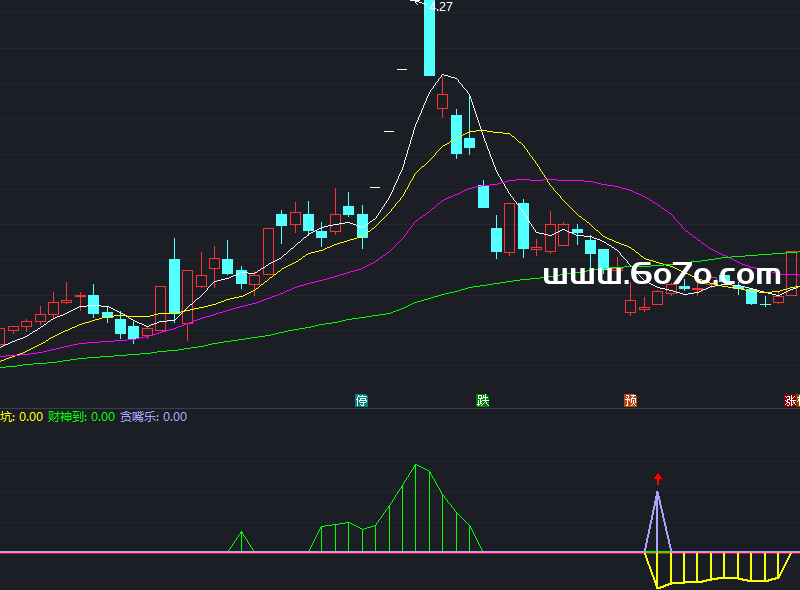Click the small green triangle in indicator panel
The height and width of the screenshot is (590, 800).
[240, 543]
